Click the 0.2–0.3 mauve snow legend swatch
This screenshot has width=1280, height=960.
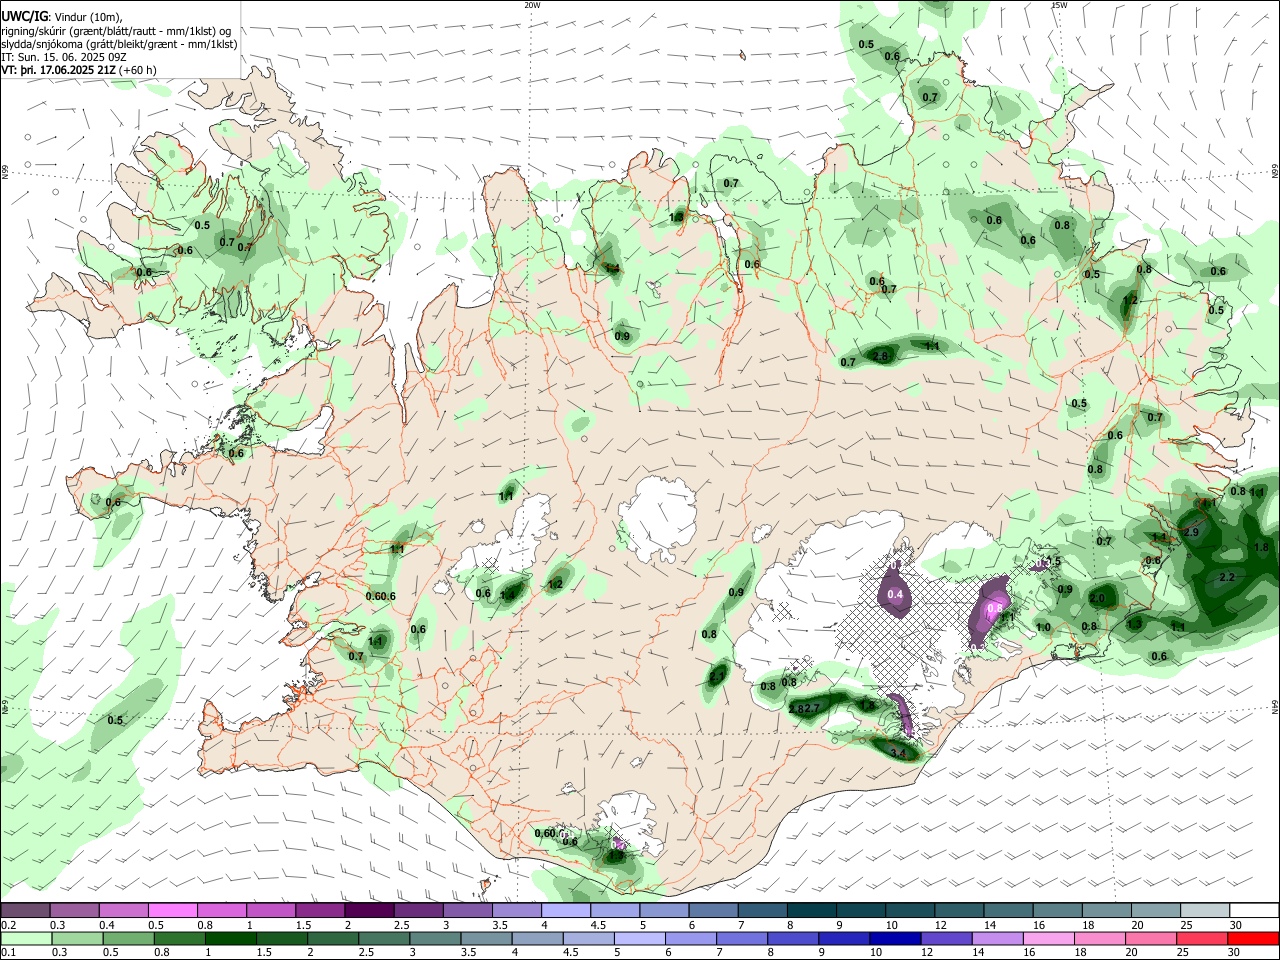pos(26,910)
